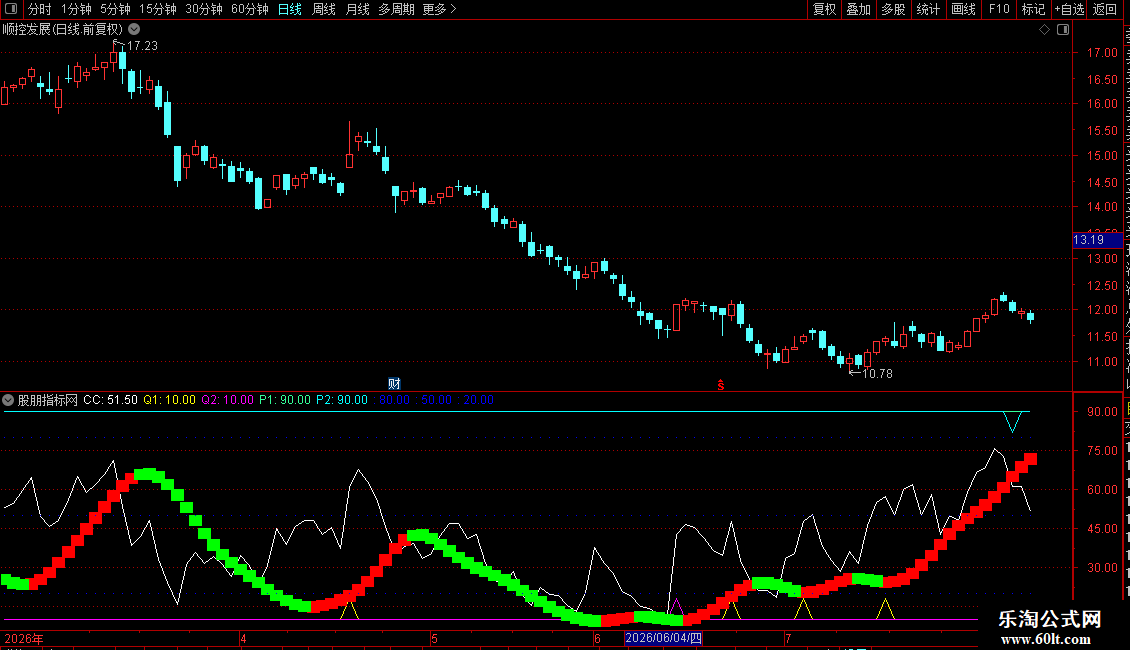The width and height of the screenshot is (1130, 650).
Task: Click the 10.78 low price label
Action: (x=877, y=373)
